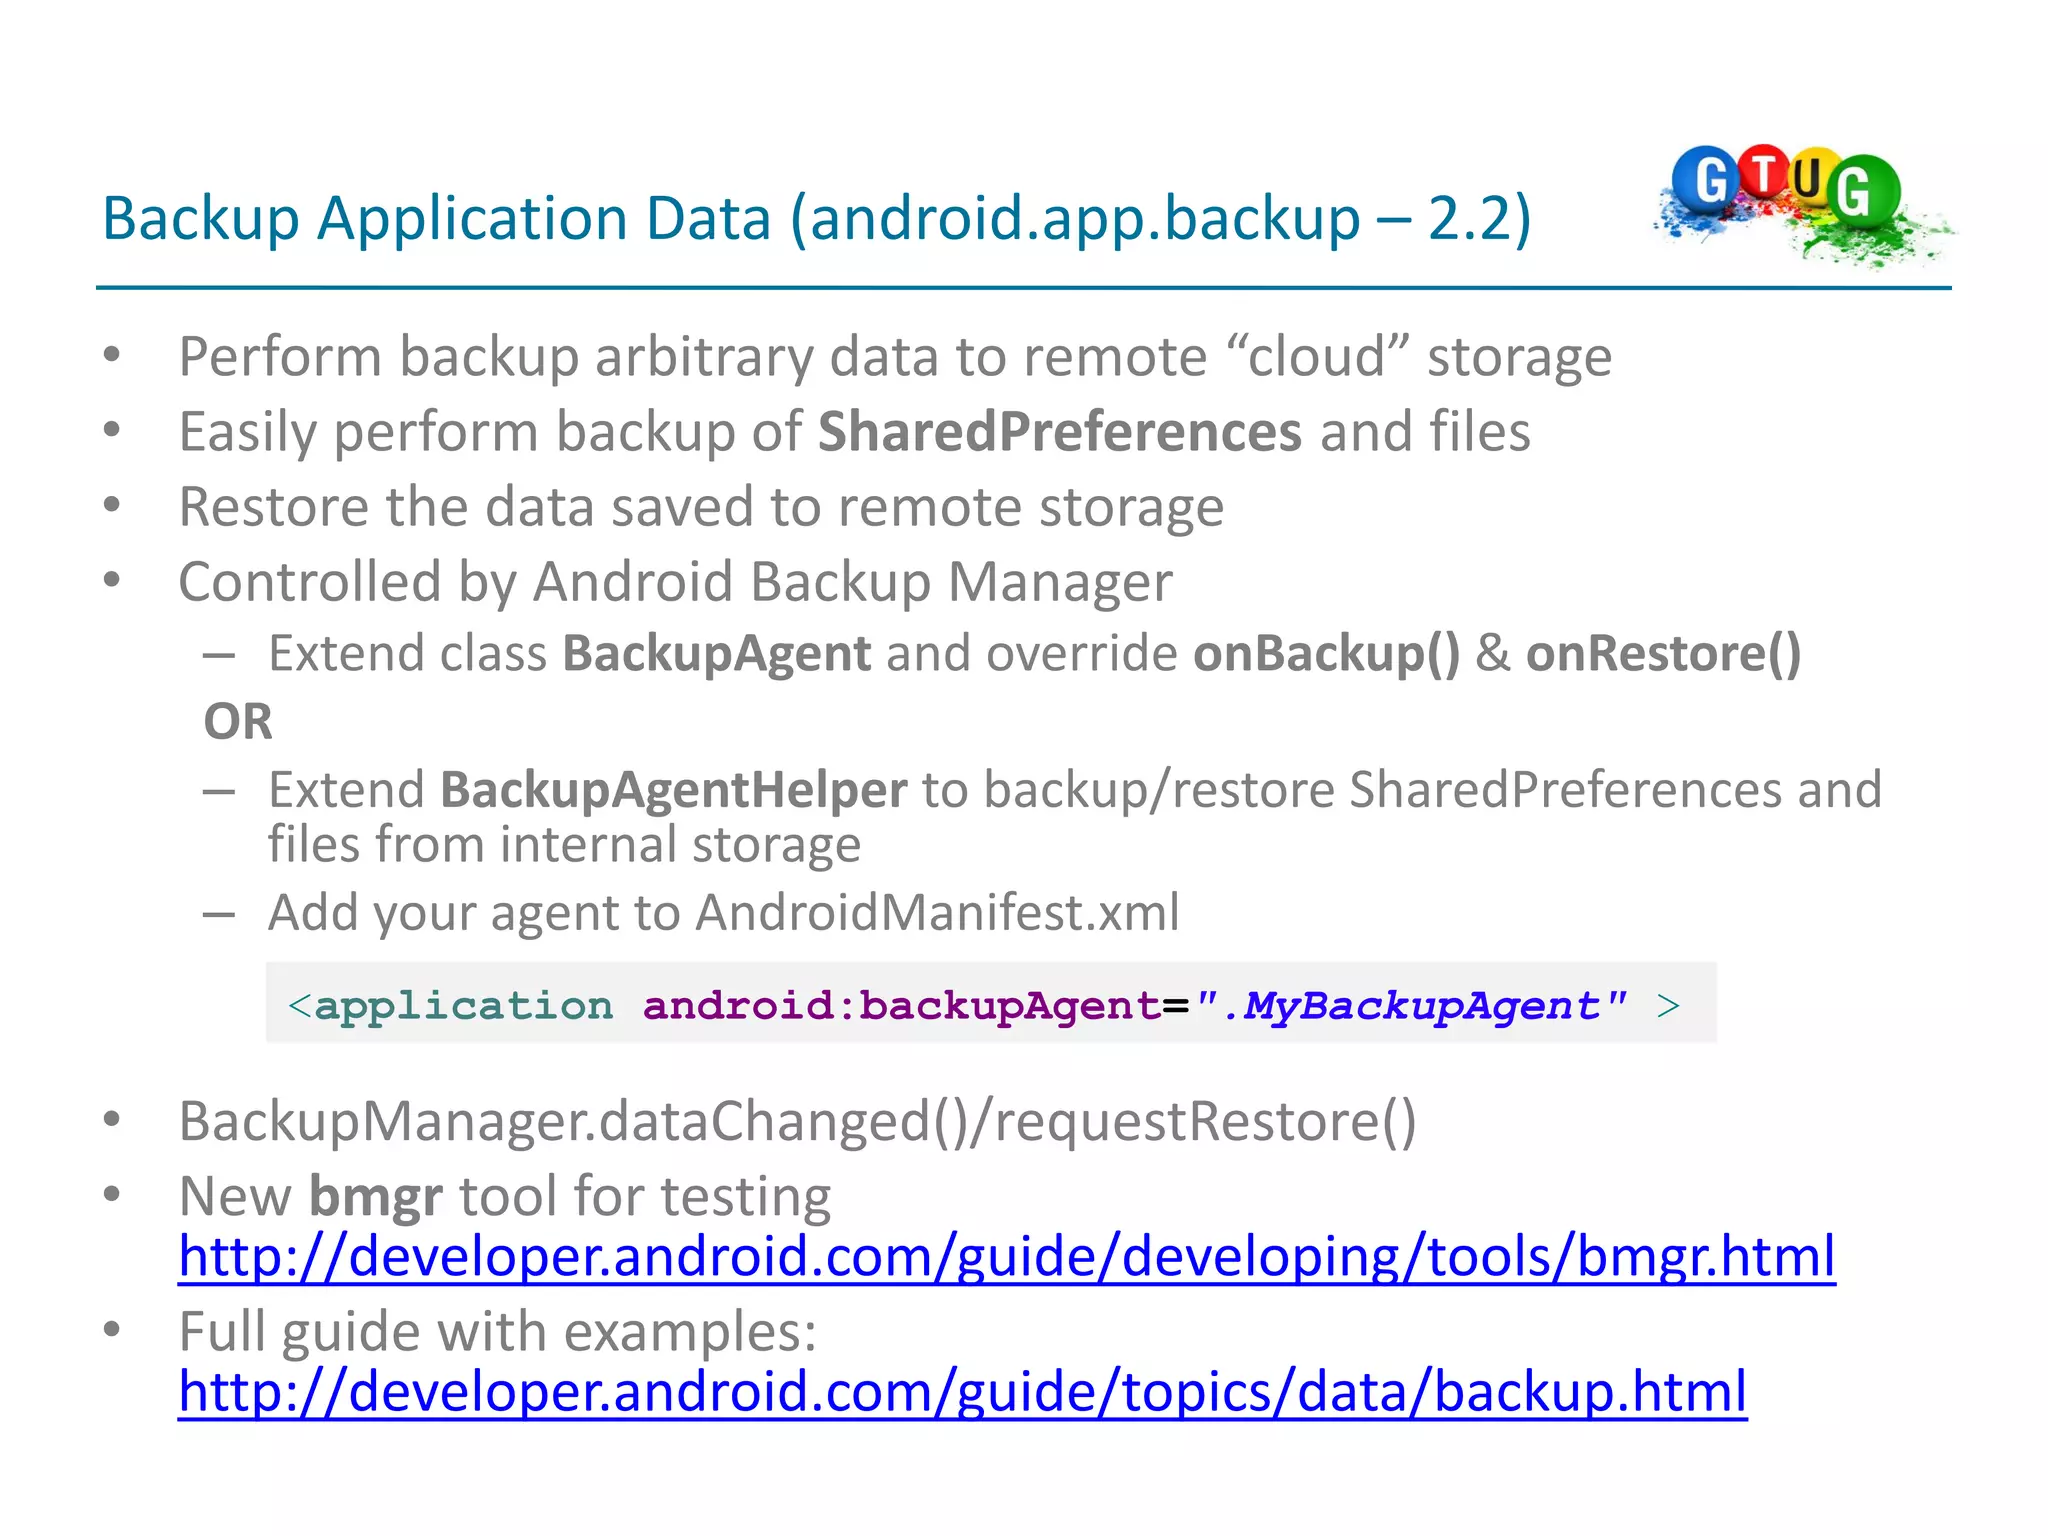Click the bold 'onRestore()' text
The image size is (2048, 1536).
pyautogui.click(x=1663, y=654)
